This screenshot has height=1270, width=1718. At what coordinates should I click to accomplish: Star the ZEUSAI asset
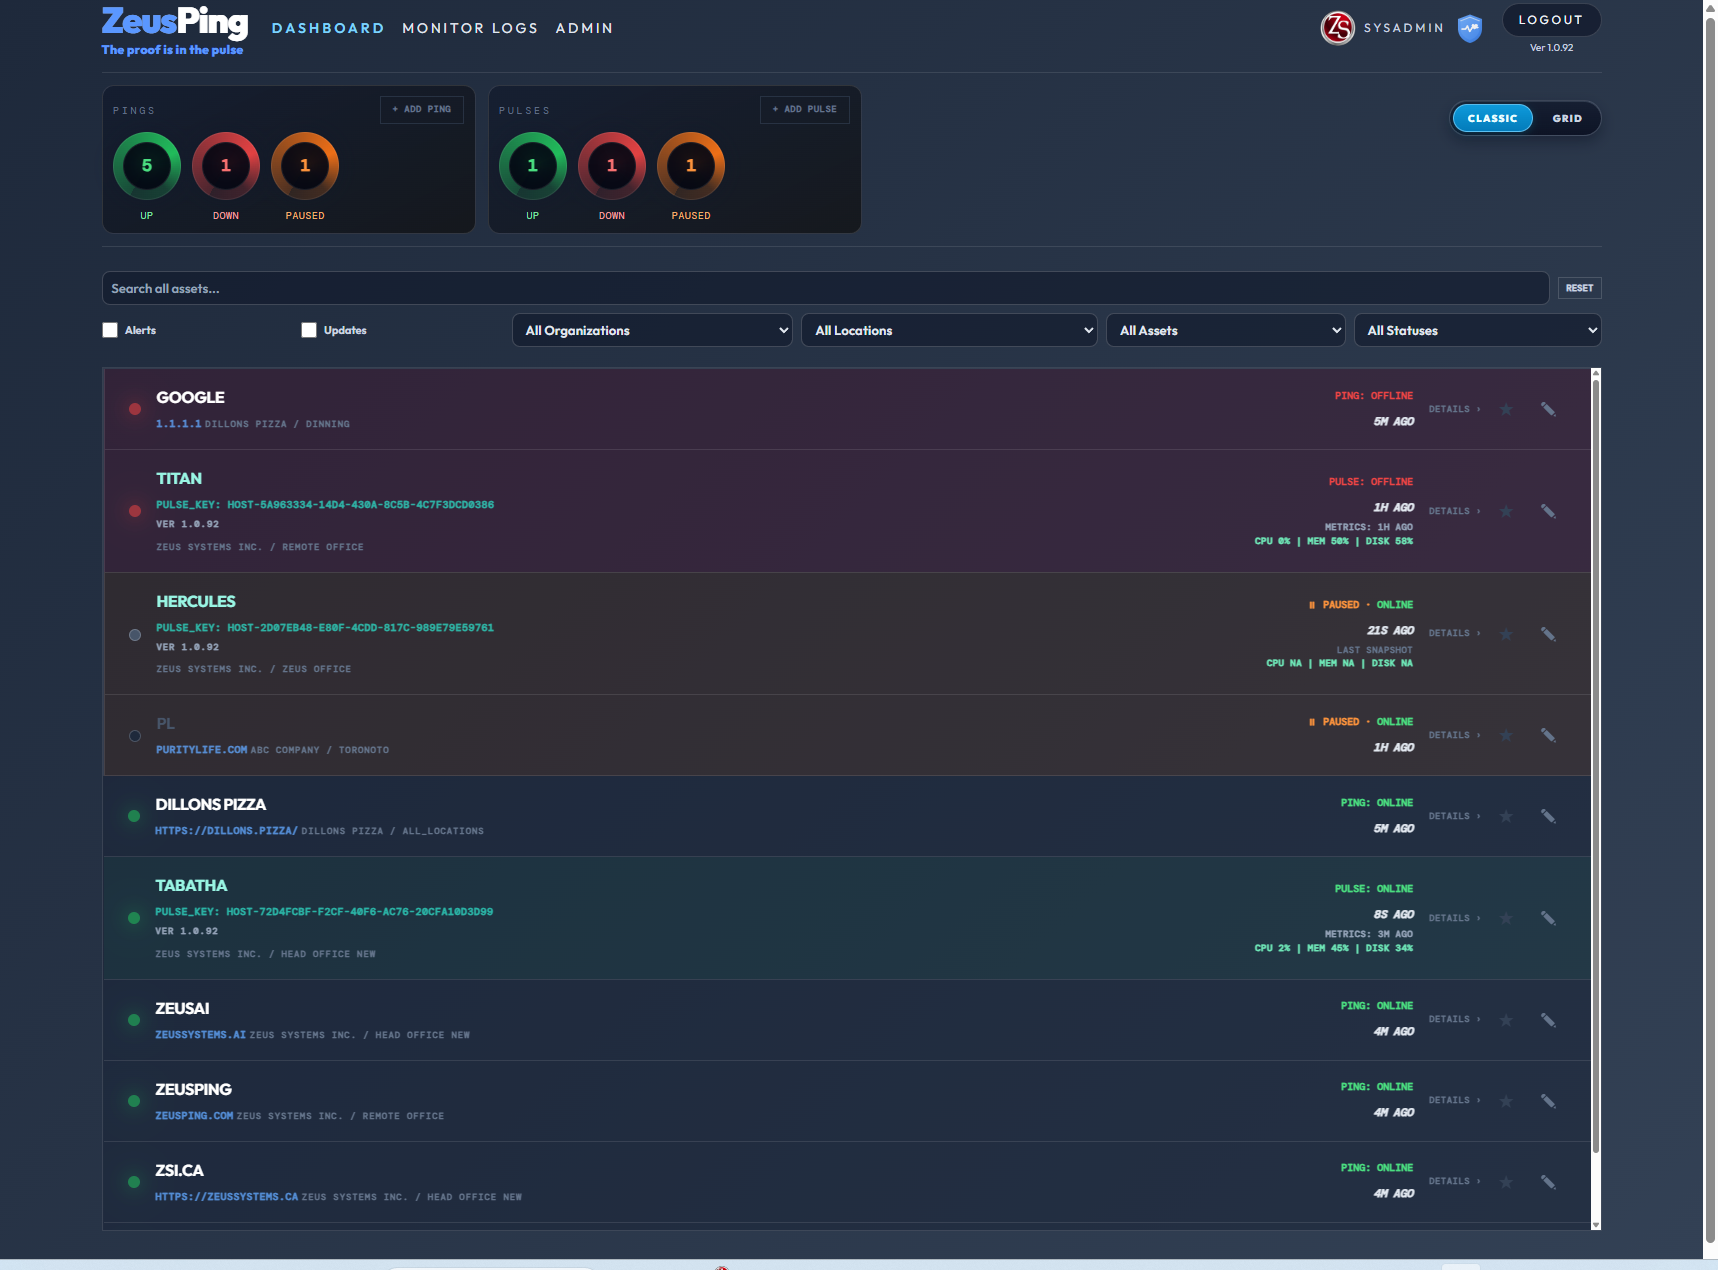click(x=1506, y=1020)
